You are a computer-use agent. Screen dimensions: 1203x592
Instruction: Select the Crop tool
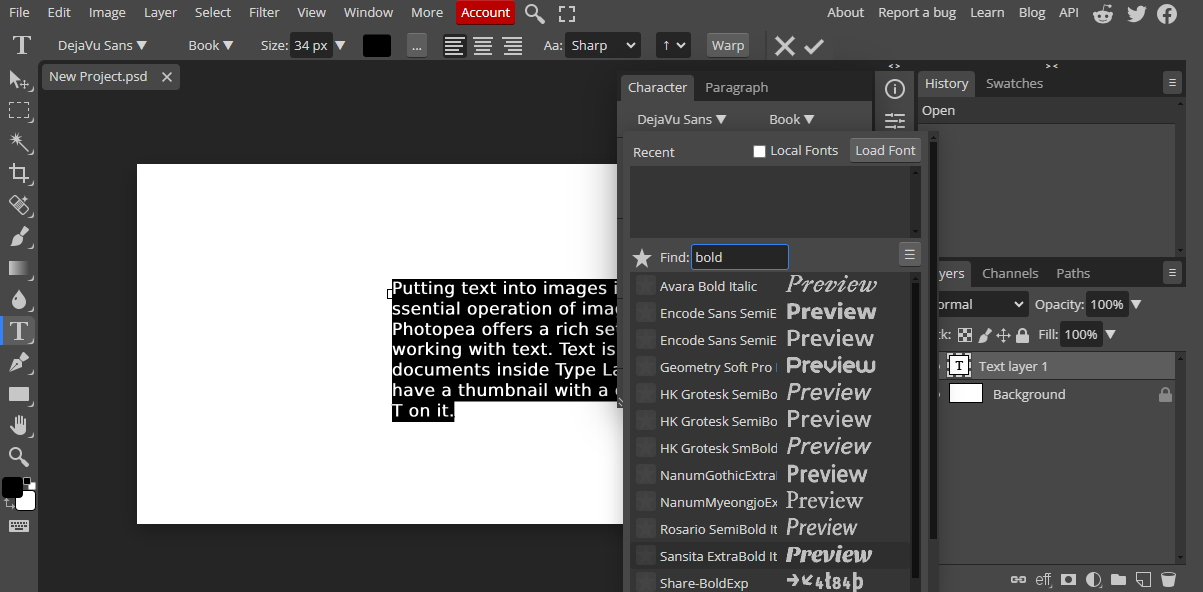coord(19,174)
